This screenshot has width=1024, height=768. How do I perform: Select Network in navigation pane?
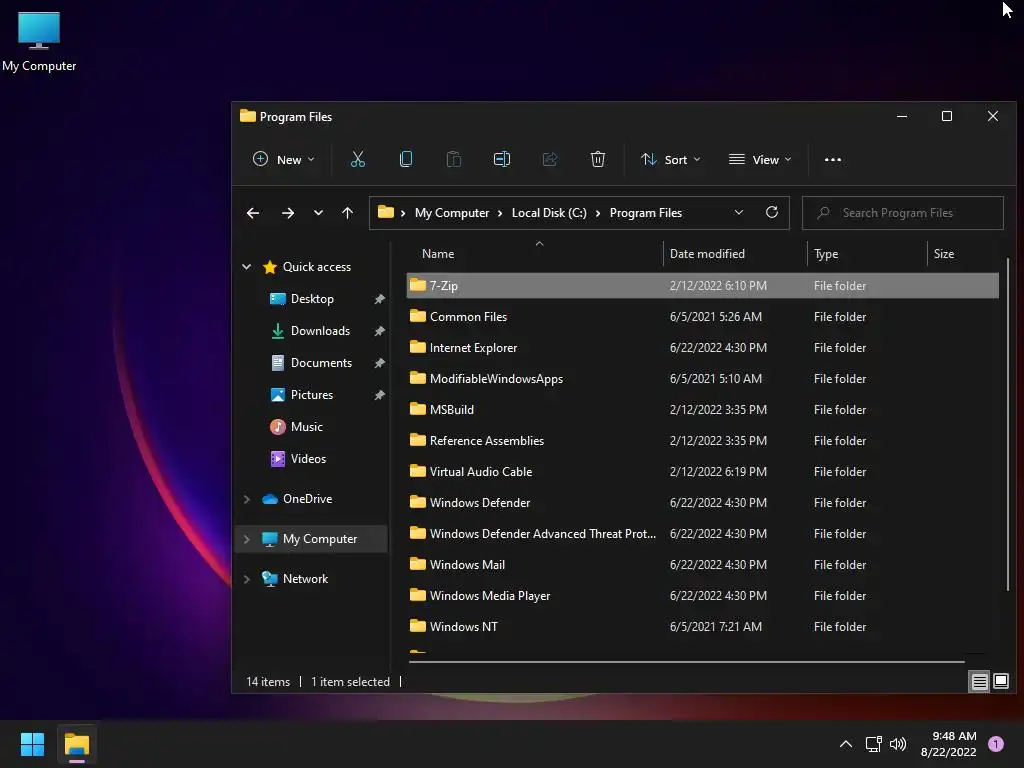coord(305,579)
